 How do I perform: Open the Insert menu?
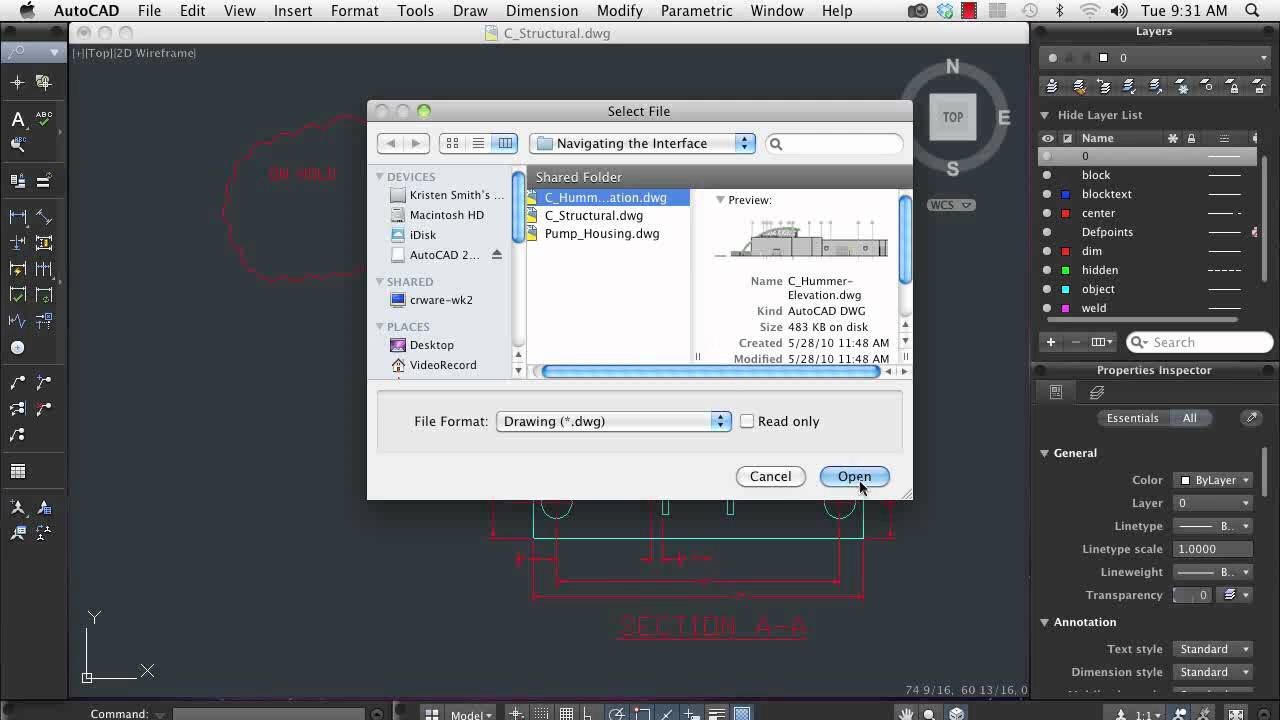[293, 11]
